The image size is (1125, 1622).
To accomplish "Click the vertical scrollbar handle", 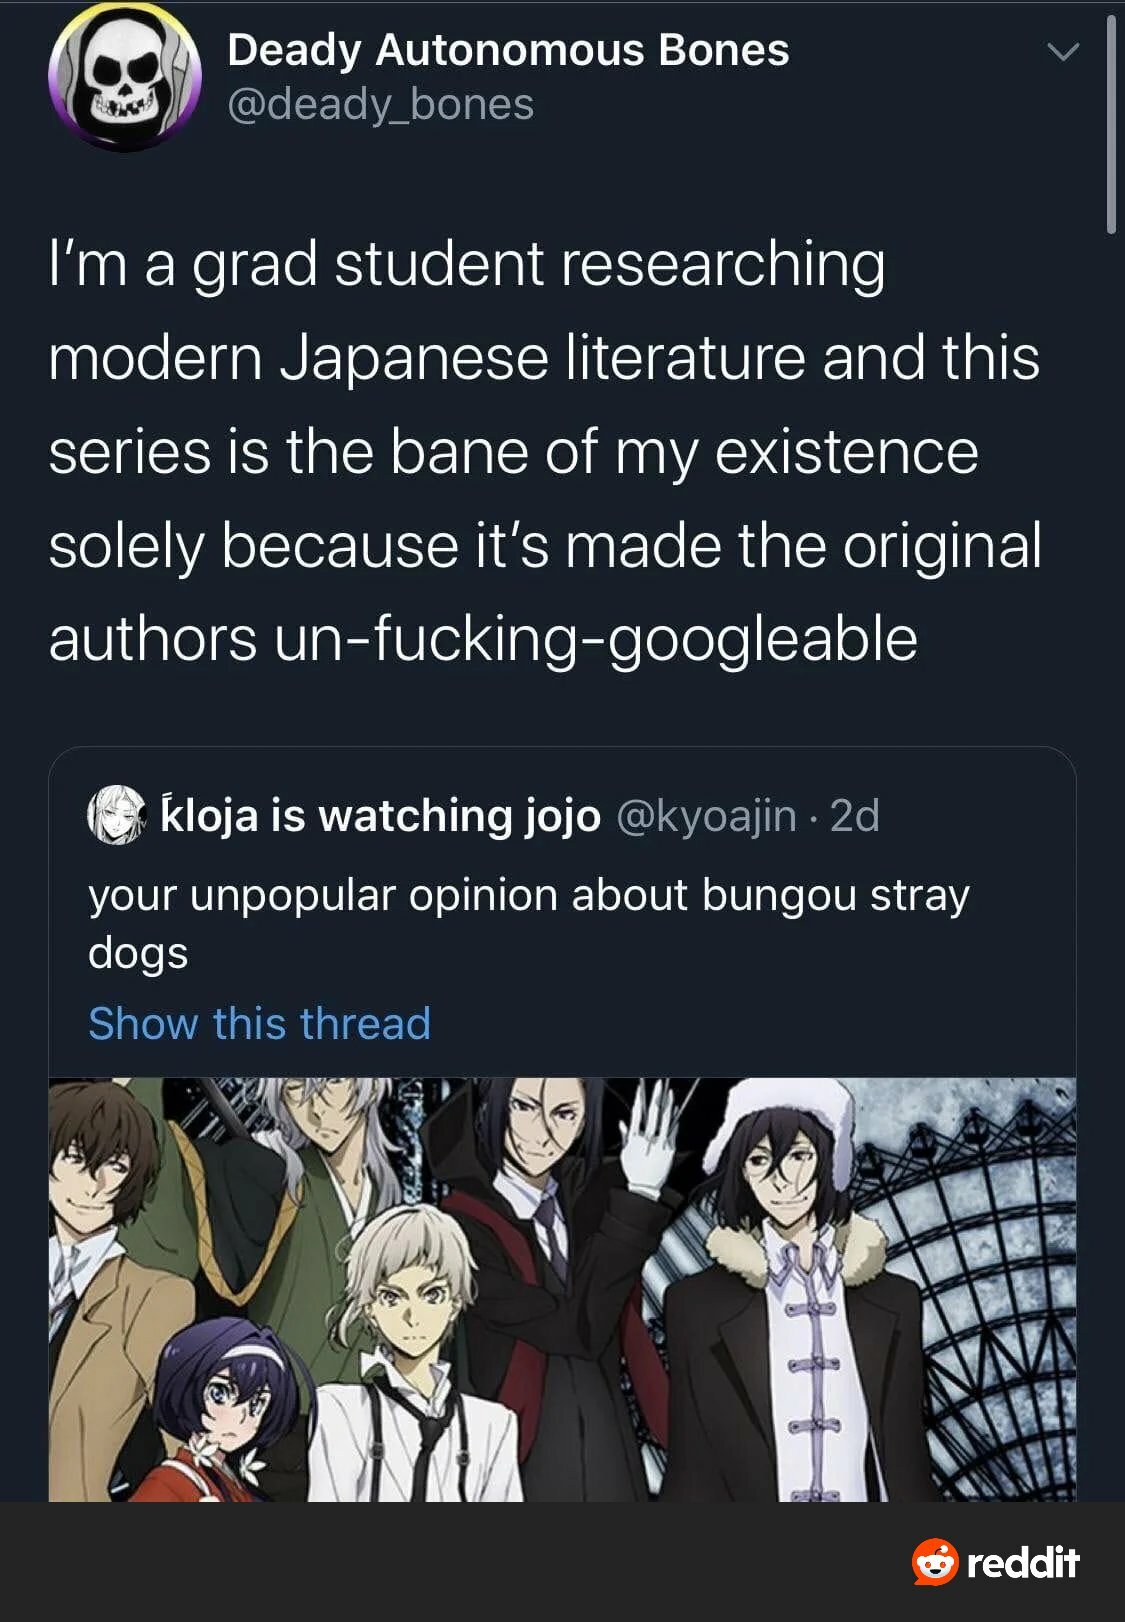I will (x=1111, y=125).
